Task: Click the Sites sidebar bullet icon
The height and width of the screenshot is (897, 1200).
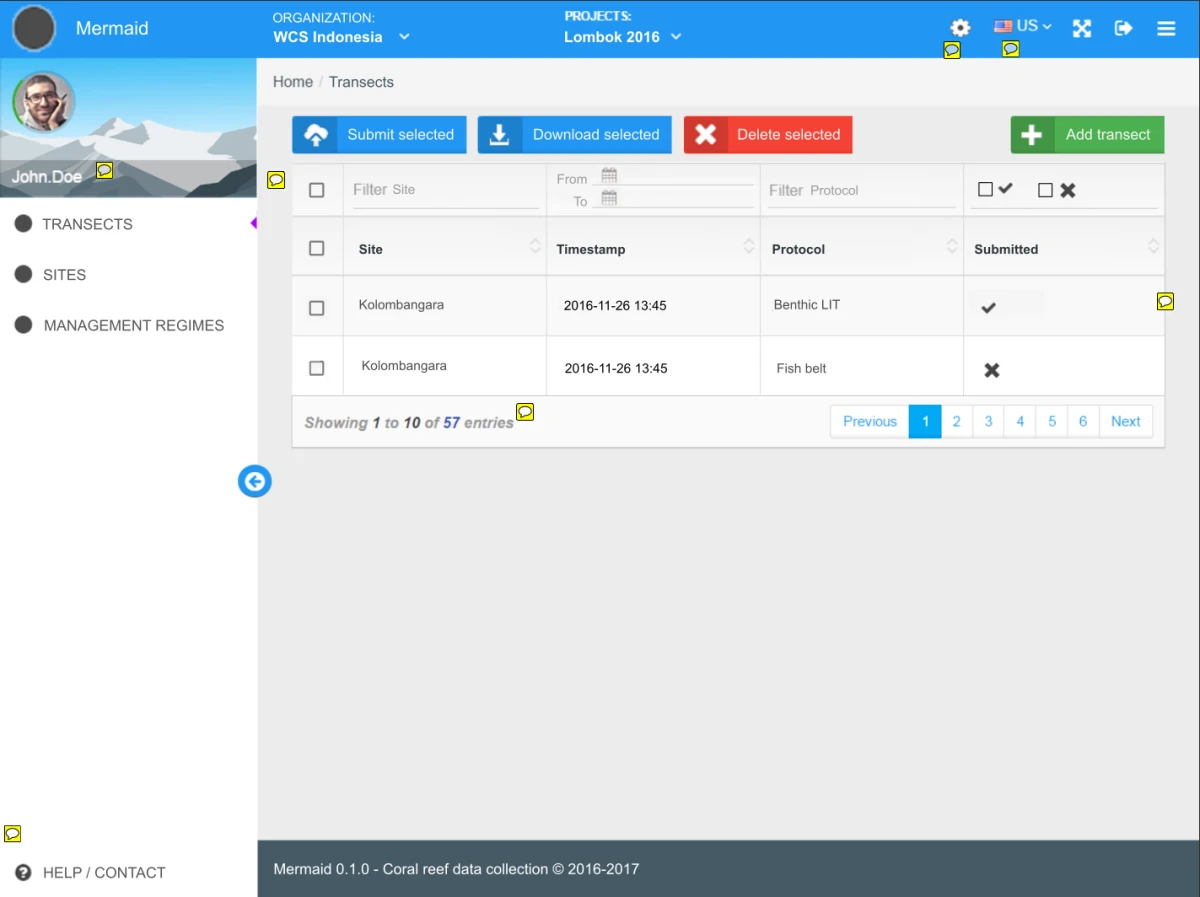Action: click(23, 274)
